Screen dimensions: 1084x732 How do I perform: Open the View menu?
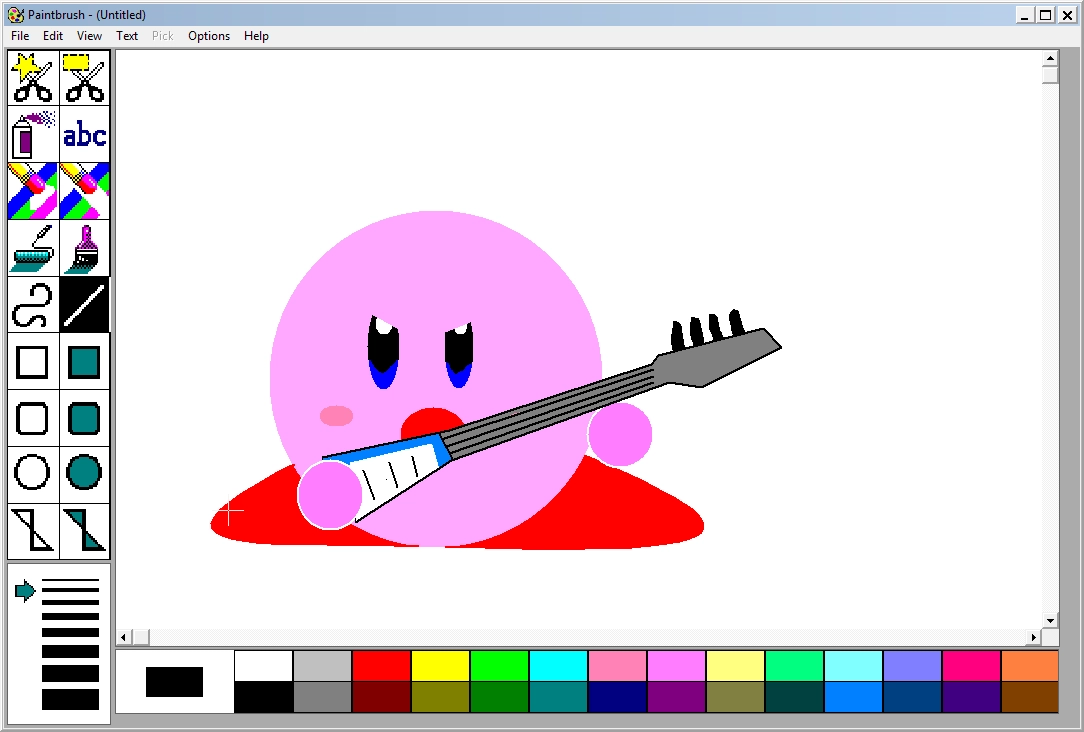(89, 36)
